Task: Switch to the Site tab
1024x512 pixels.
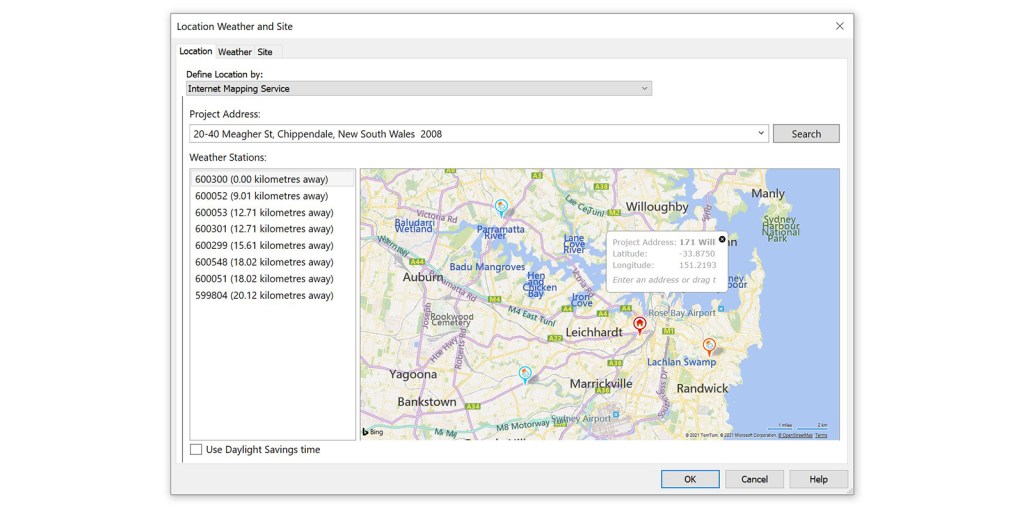Action: click(x=264, y=52)
